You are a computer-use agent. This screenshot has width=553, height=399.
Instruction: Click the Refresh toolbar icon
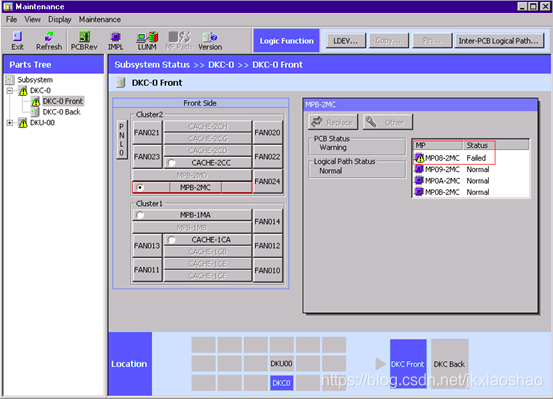click(49, 41)
